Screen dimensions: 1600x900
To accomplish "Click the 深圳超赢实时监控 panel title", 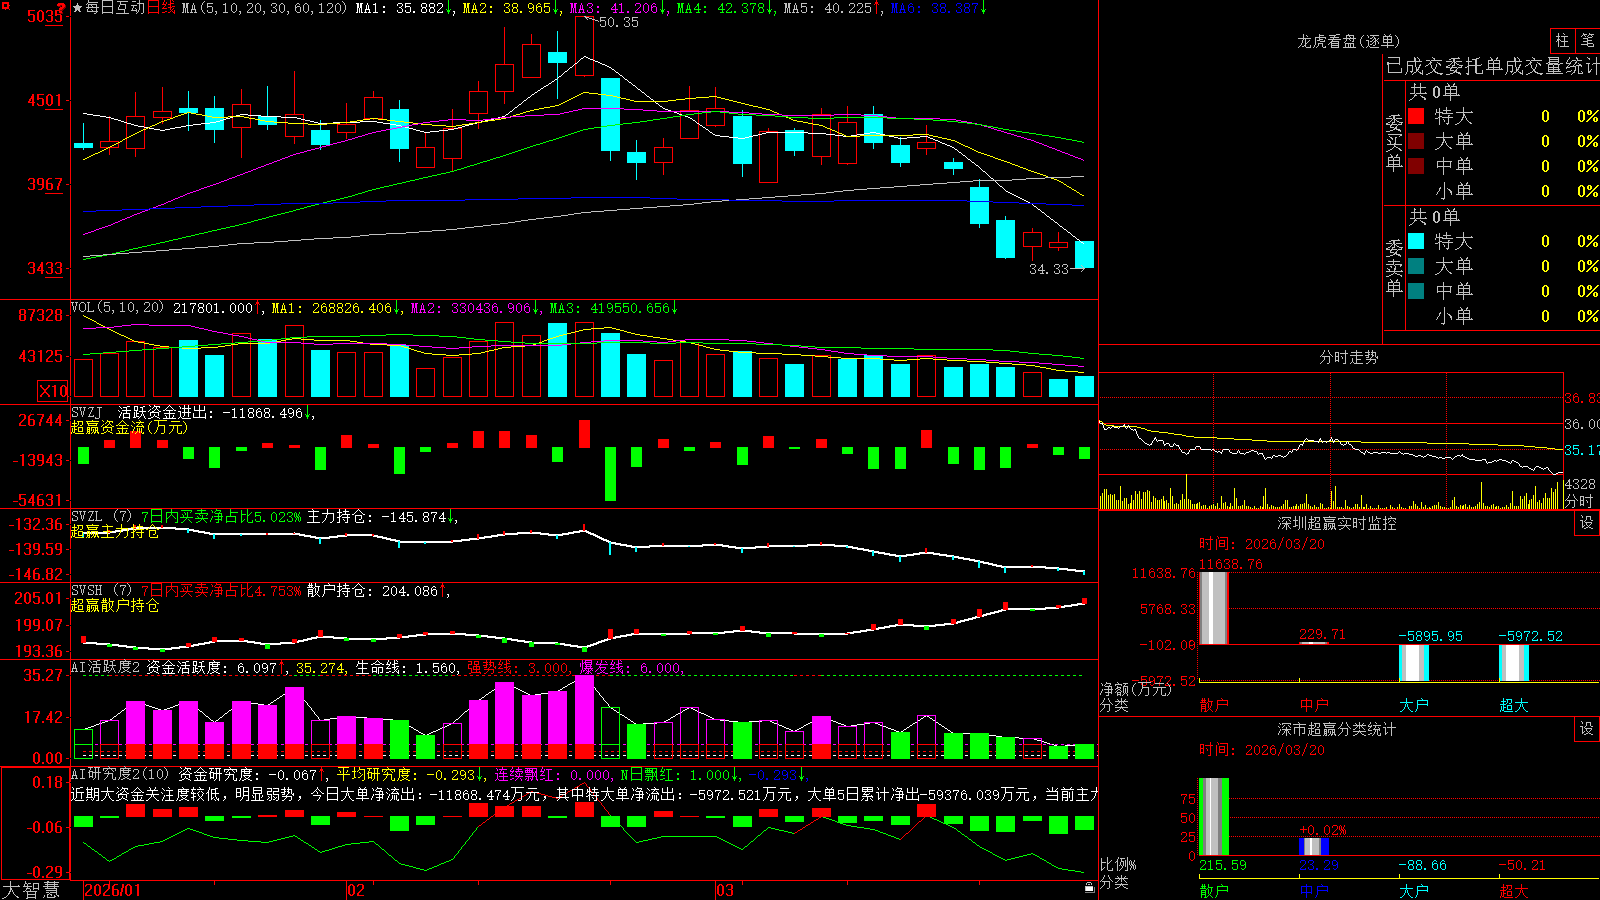I will pyautogui.click(x=1336, y=523).
